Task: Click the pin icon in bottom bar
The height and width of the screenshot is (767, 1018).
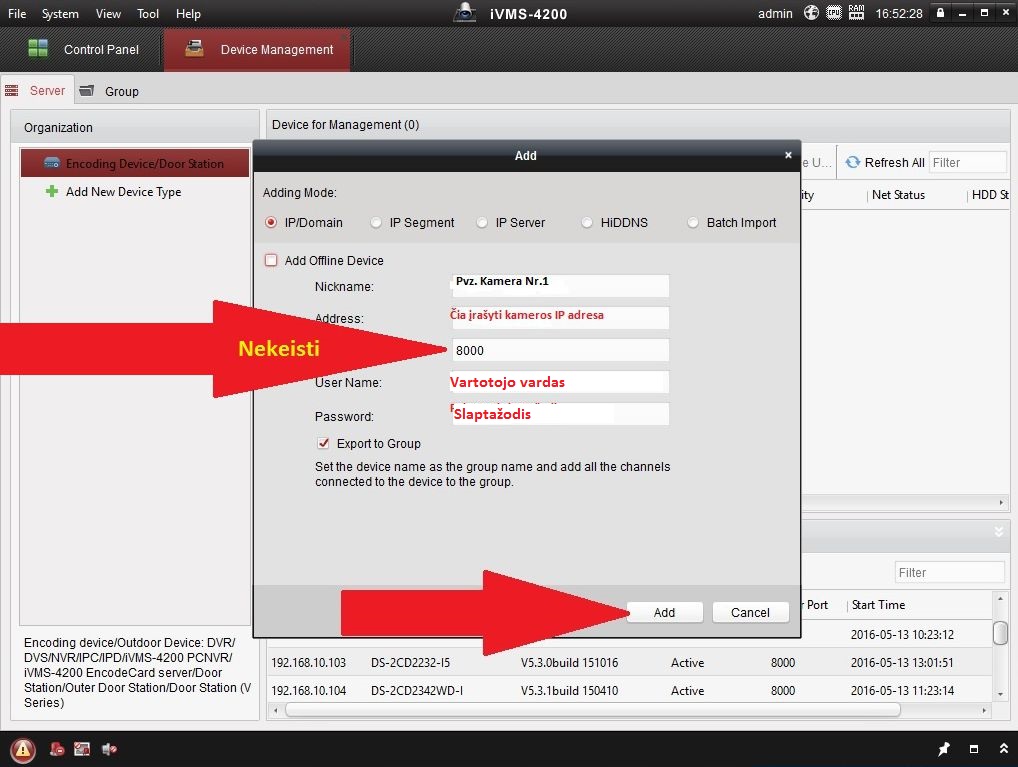Action: (x=943, y=749)
